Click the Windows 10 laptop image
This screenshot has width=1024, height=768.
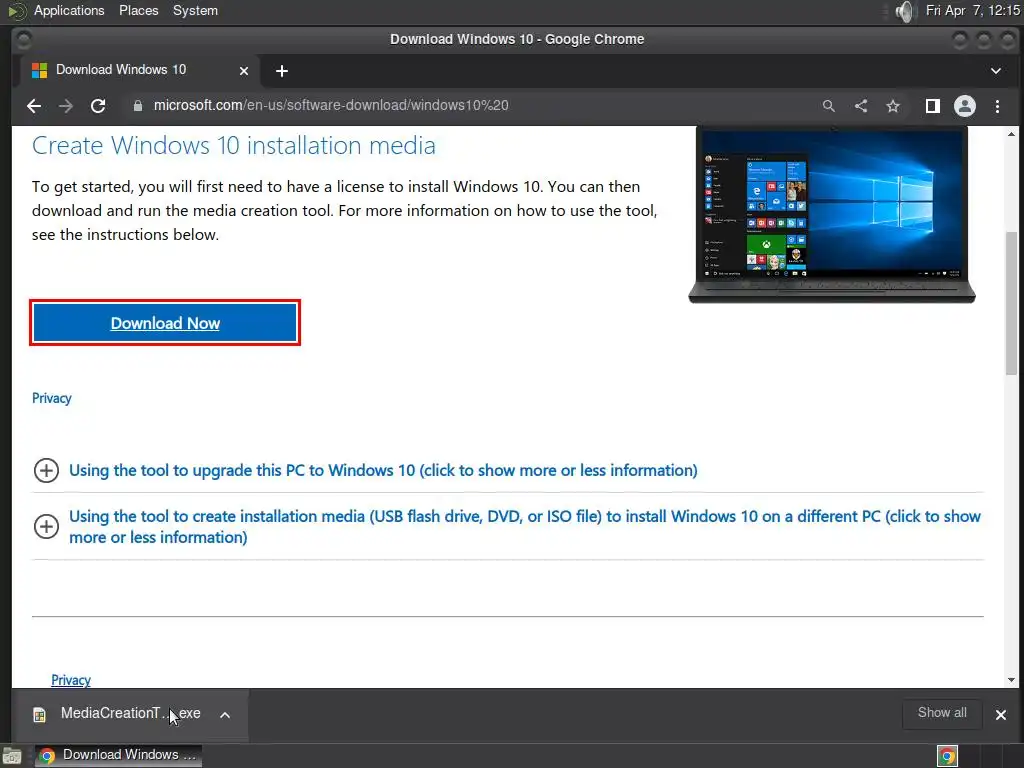(832, 215)
